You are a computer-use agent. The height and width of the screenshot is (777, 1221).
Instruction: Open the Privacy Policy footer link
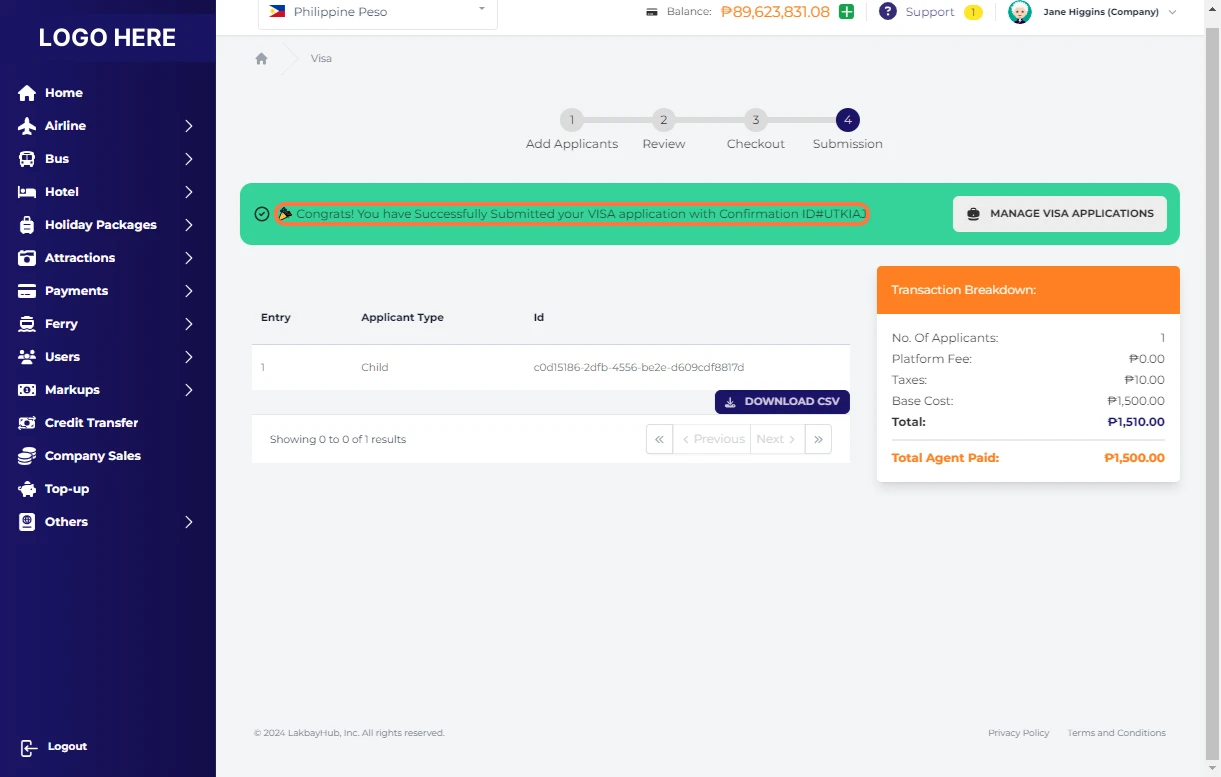click(1018, 733)
